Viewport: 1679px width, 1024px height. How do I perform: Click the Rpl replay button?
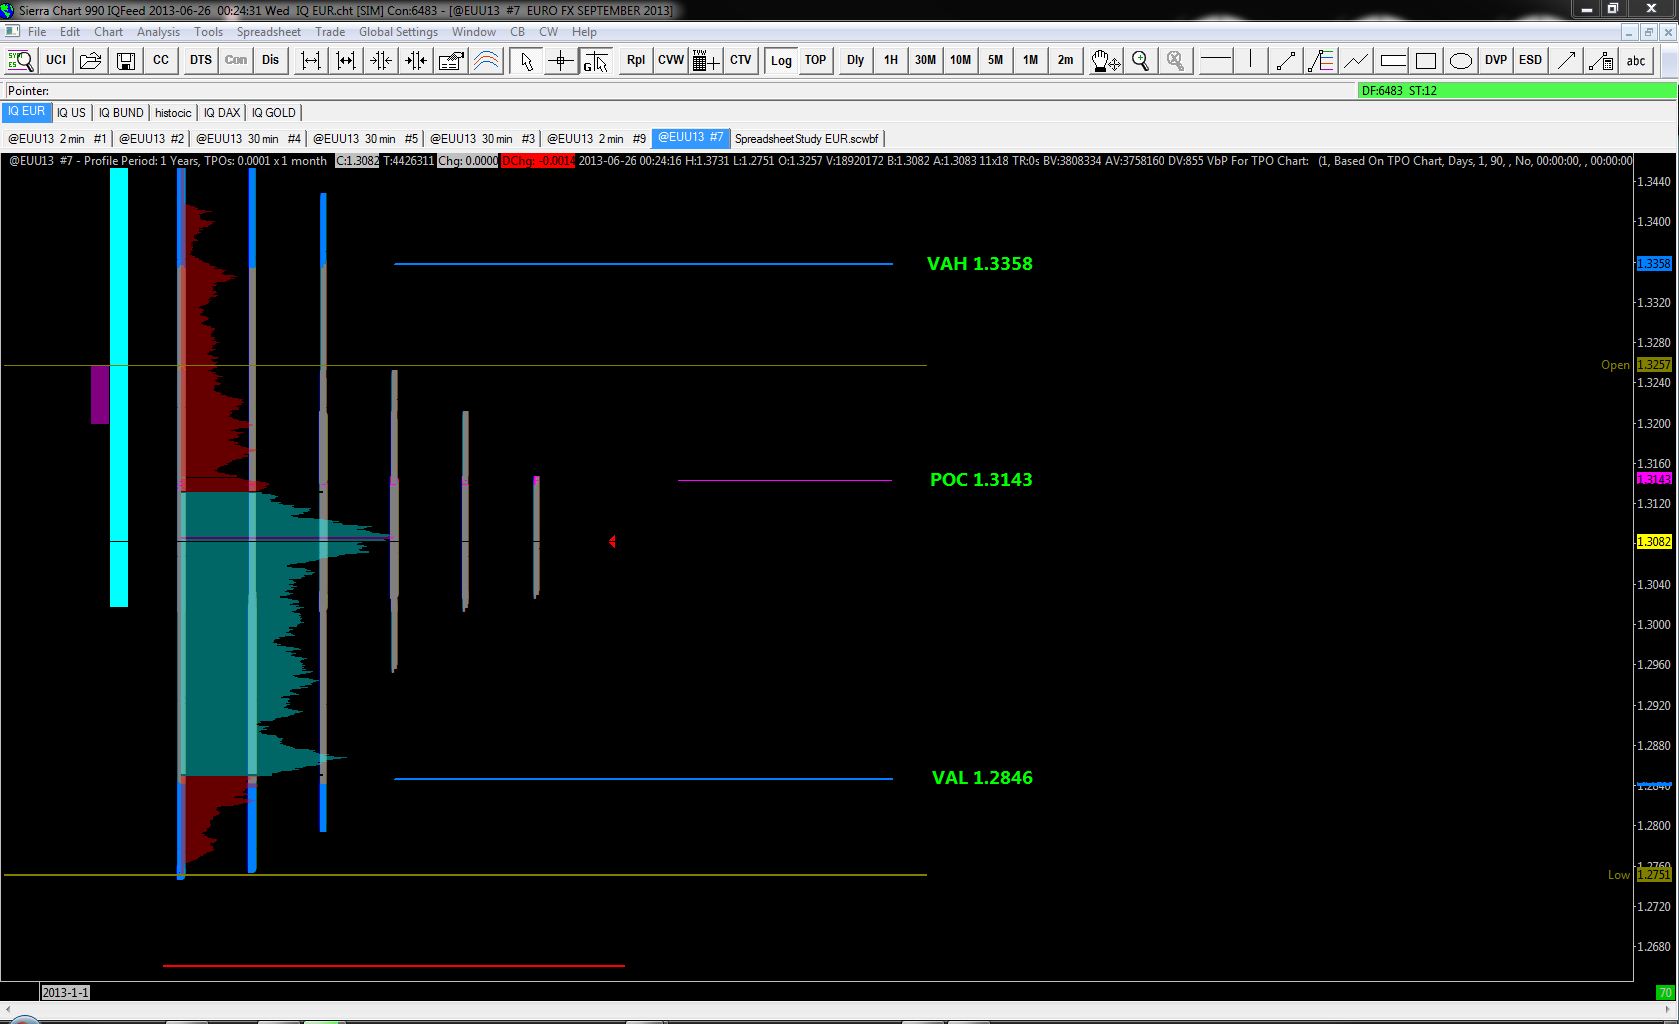click(x=636, y=60)
